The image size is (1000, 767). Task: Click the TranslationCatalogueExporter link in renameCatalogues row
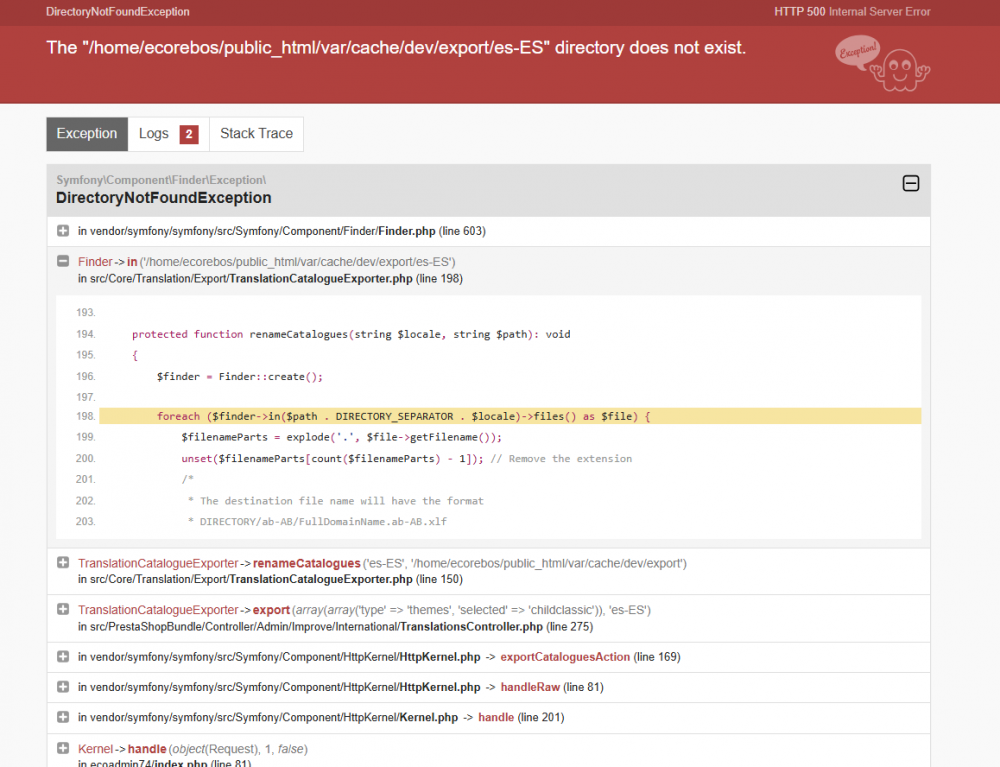point(158,564)
